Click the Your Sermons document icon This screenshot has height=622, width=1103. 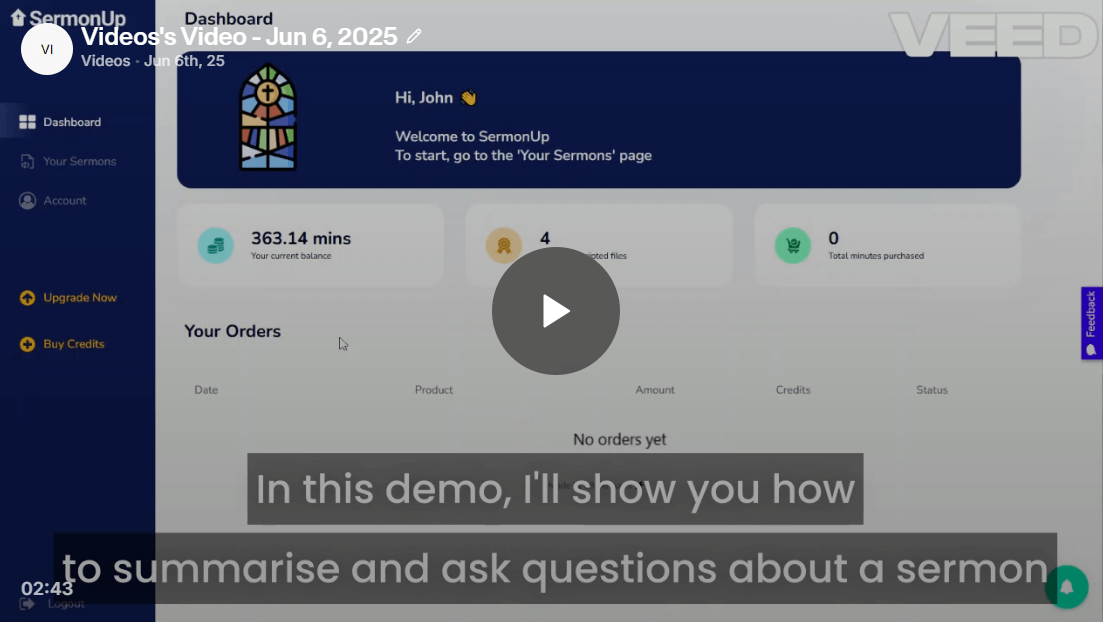(x=27, y=161)
